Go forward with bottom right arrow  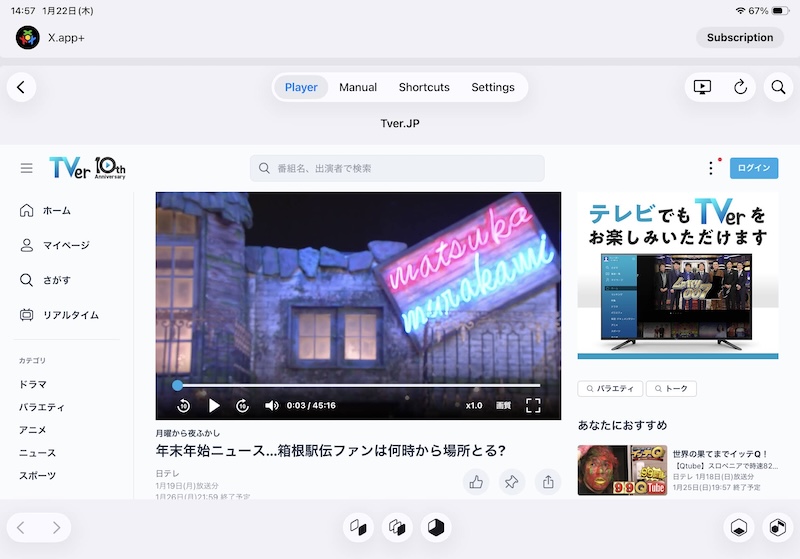click(x=56, y=527)
